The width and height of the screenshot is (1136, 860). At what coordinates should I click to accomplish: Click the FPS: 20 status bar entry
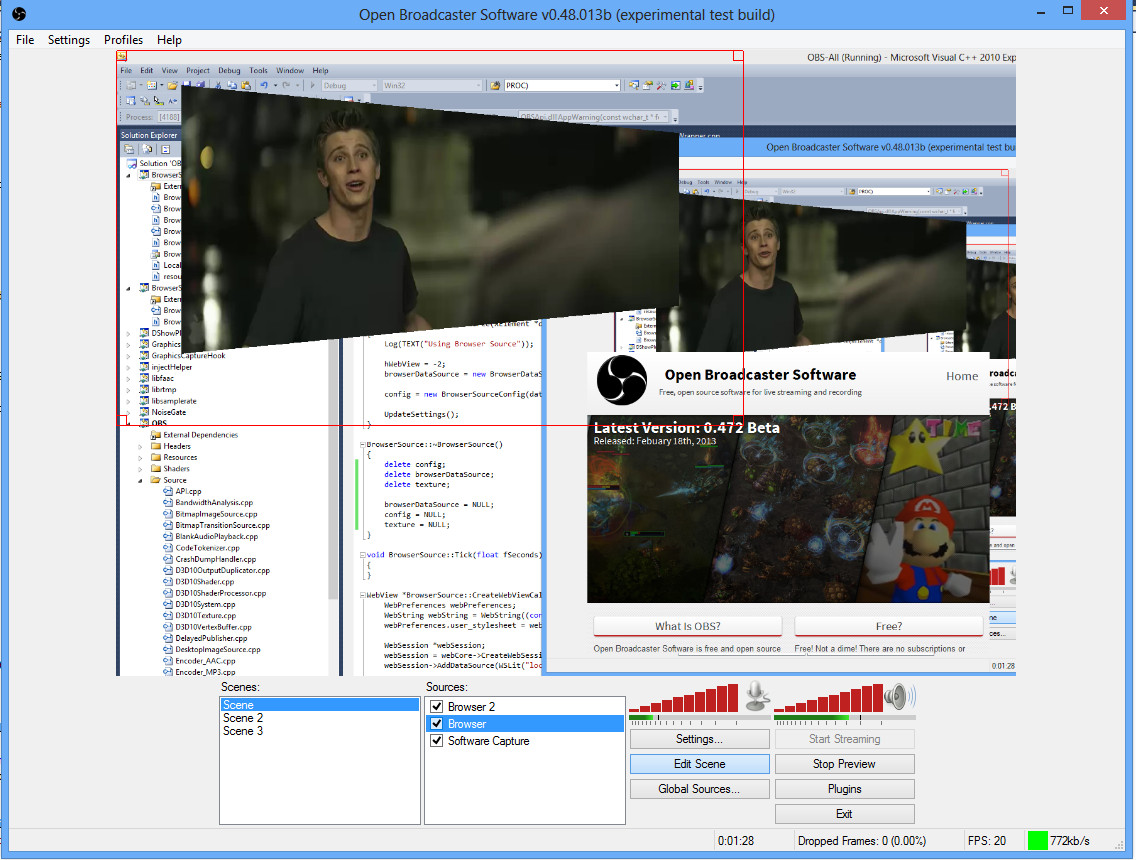pyautogui.click(x=987, y=840)
